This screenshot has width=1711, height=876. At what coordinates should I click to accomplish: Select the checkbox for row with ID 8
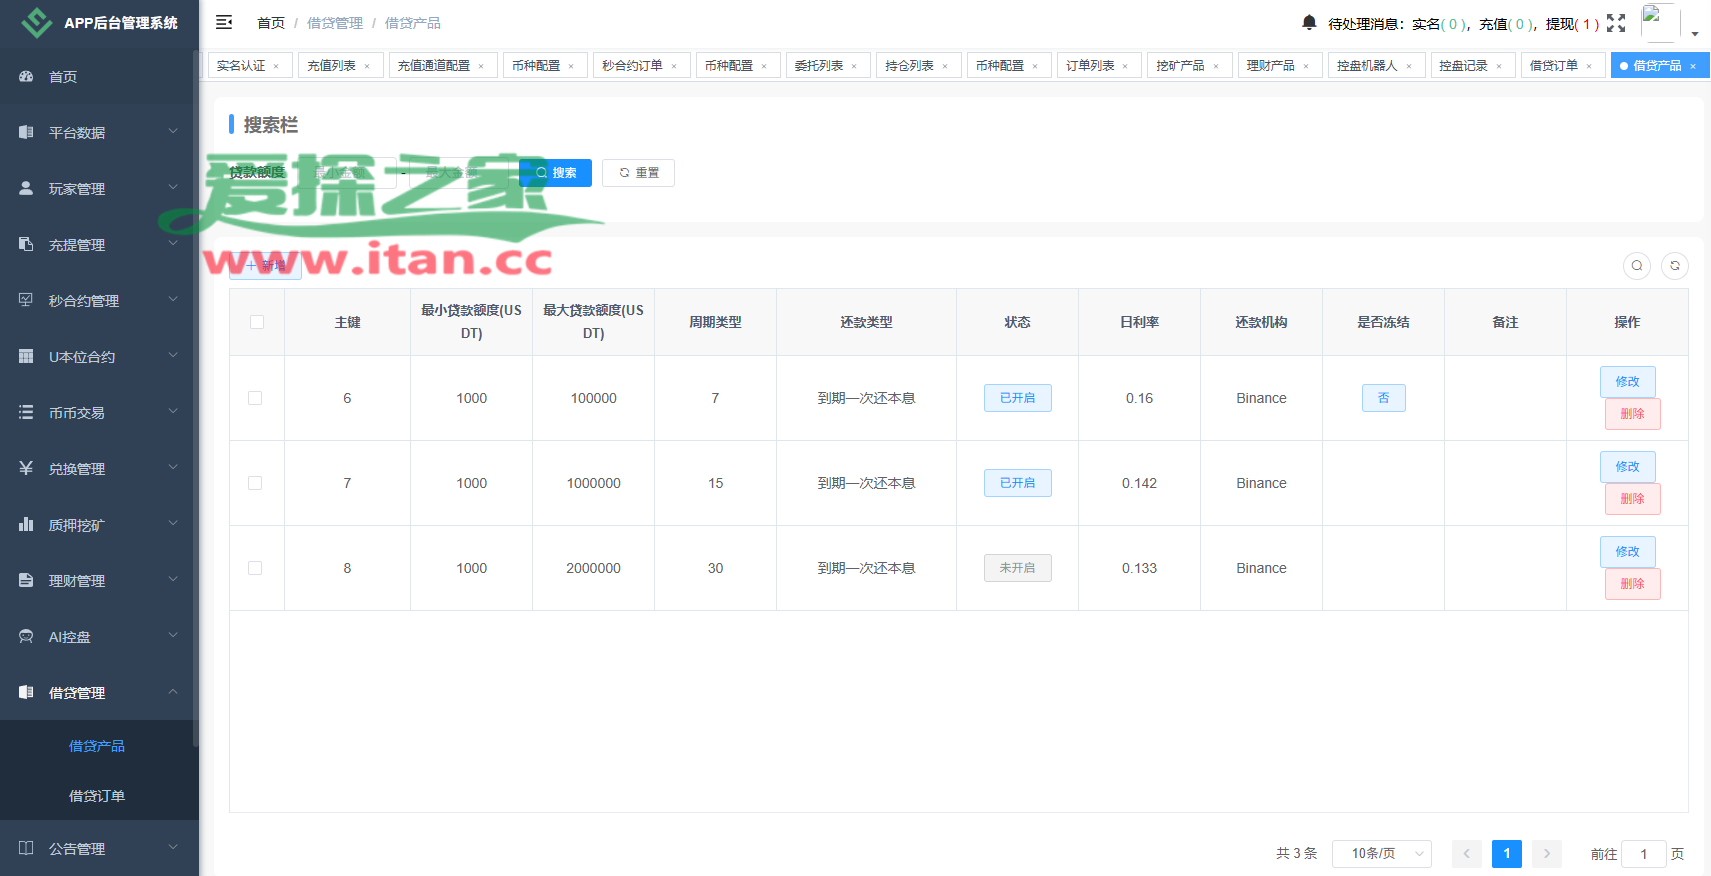pyautogui.click(x=255, y=568)
